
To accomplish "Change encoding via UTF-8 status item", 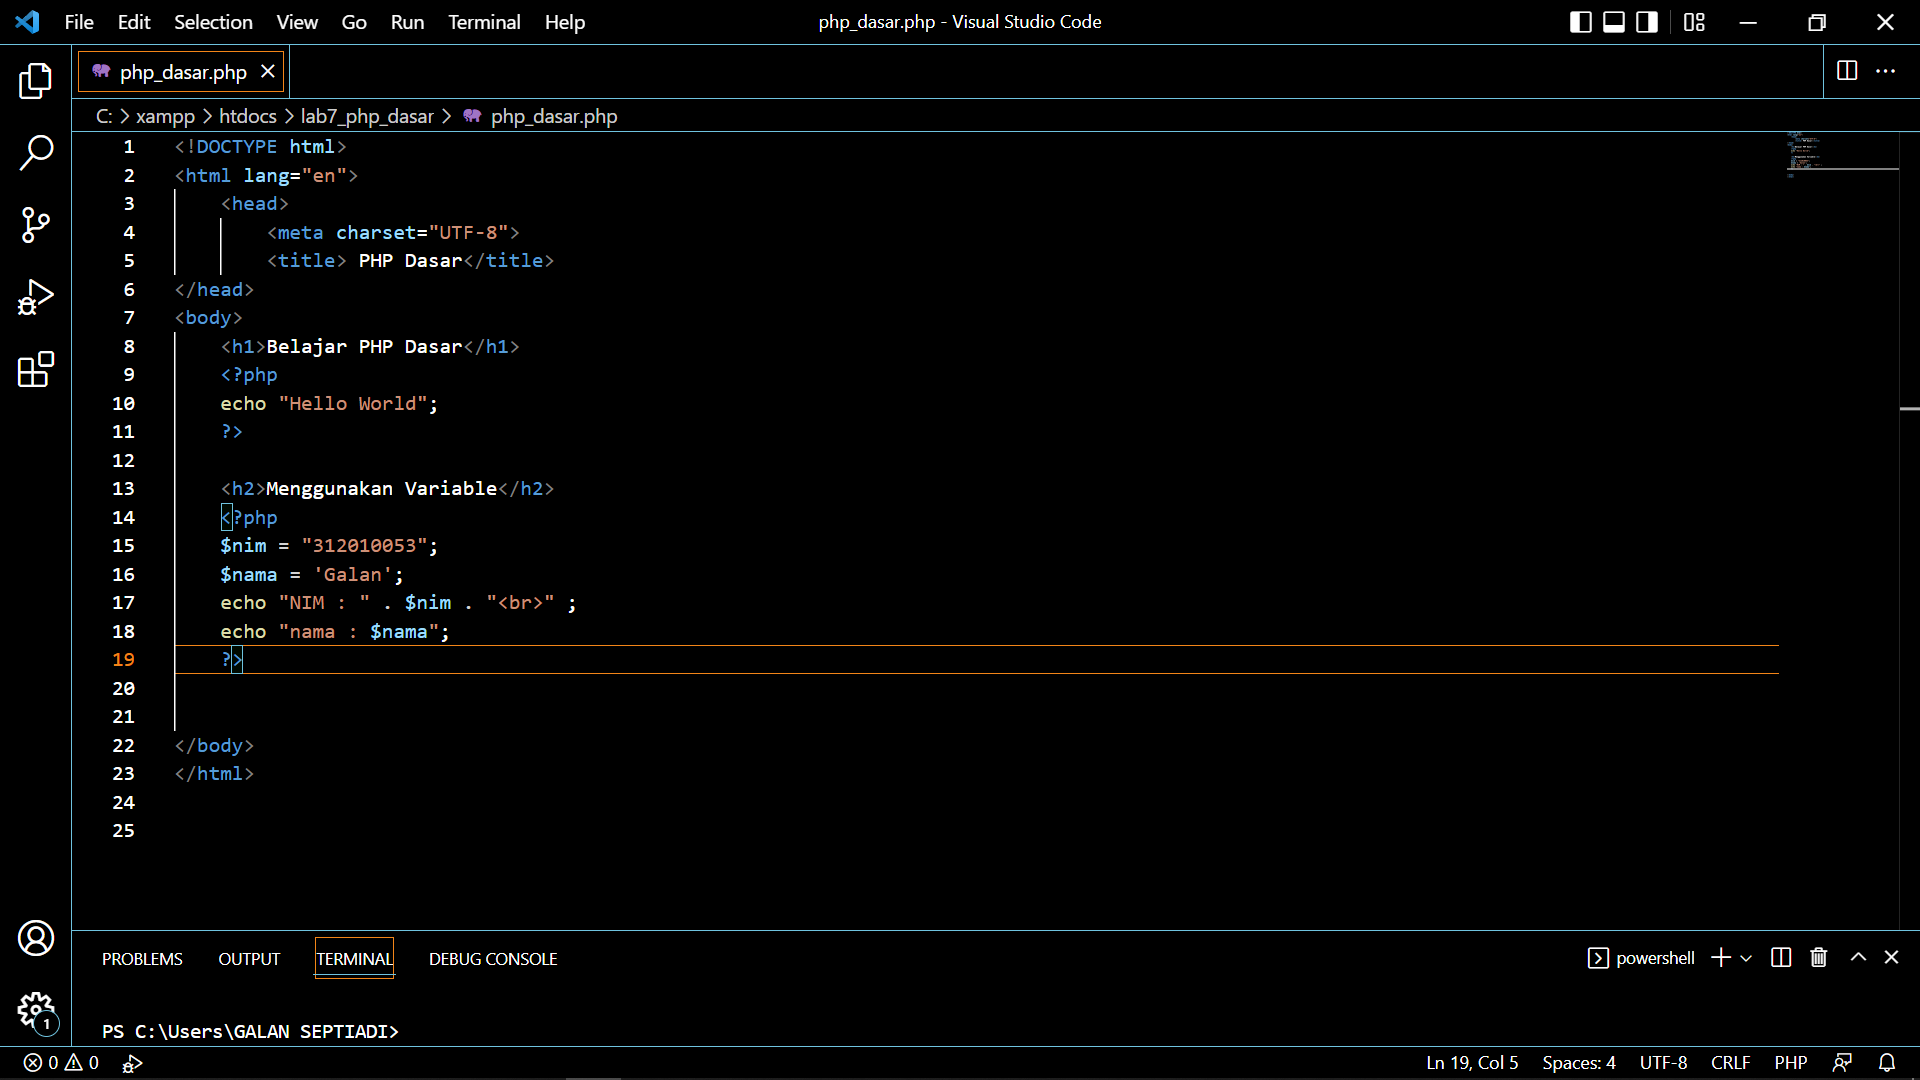I will point(1663,1063).
